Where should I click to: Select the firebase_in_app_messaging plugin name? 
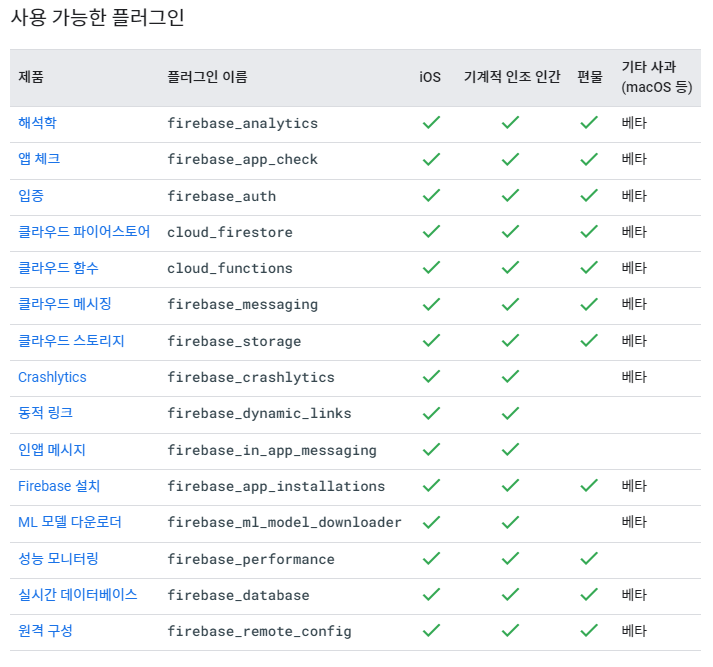pos(272,451)
